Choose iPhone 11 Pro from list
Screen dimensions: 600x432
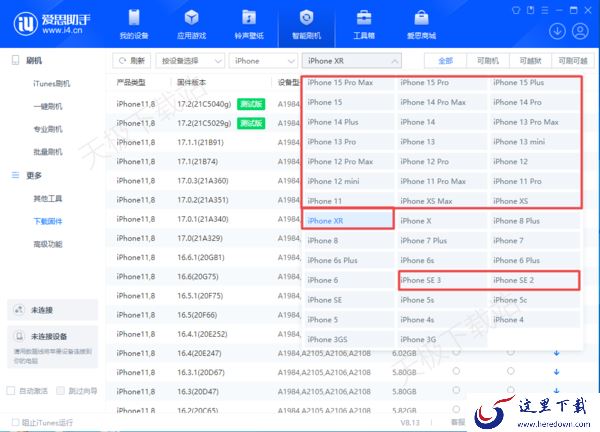pyautogui.click(x=535, y=181)
